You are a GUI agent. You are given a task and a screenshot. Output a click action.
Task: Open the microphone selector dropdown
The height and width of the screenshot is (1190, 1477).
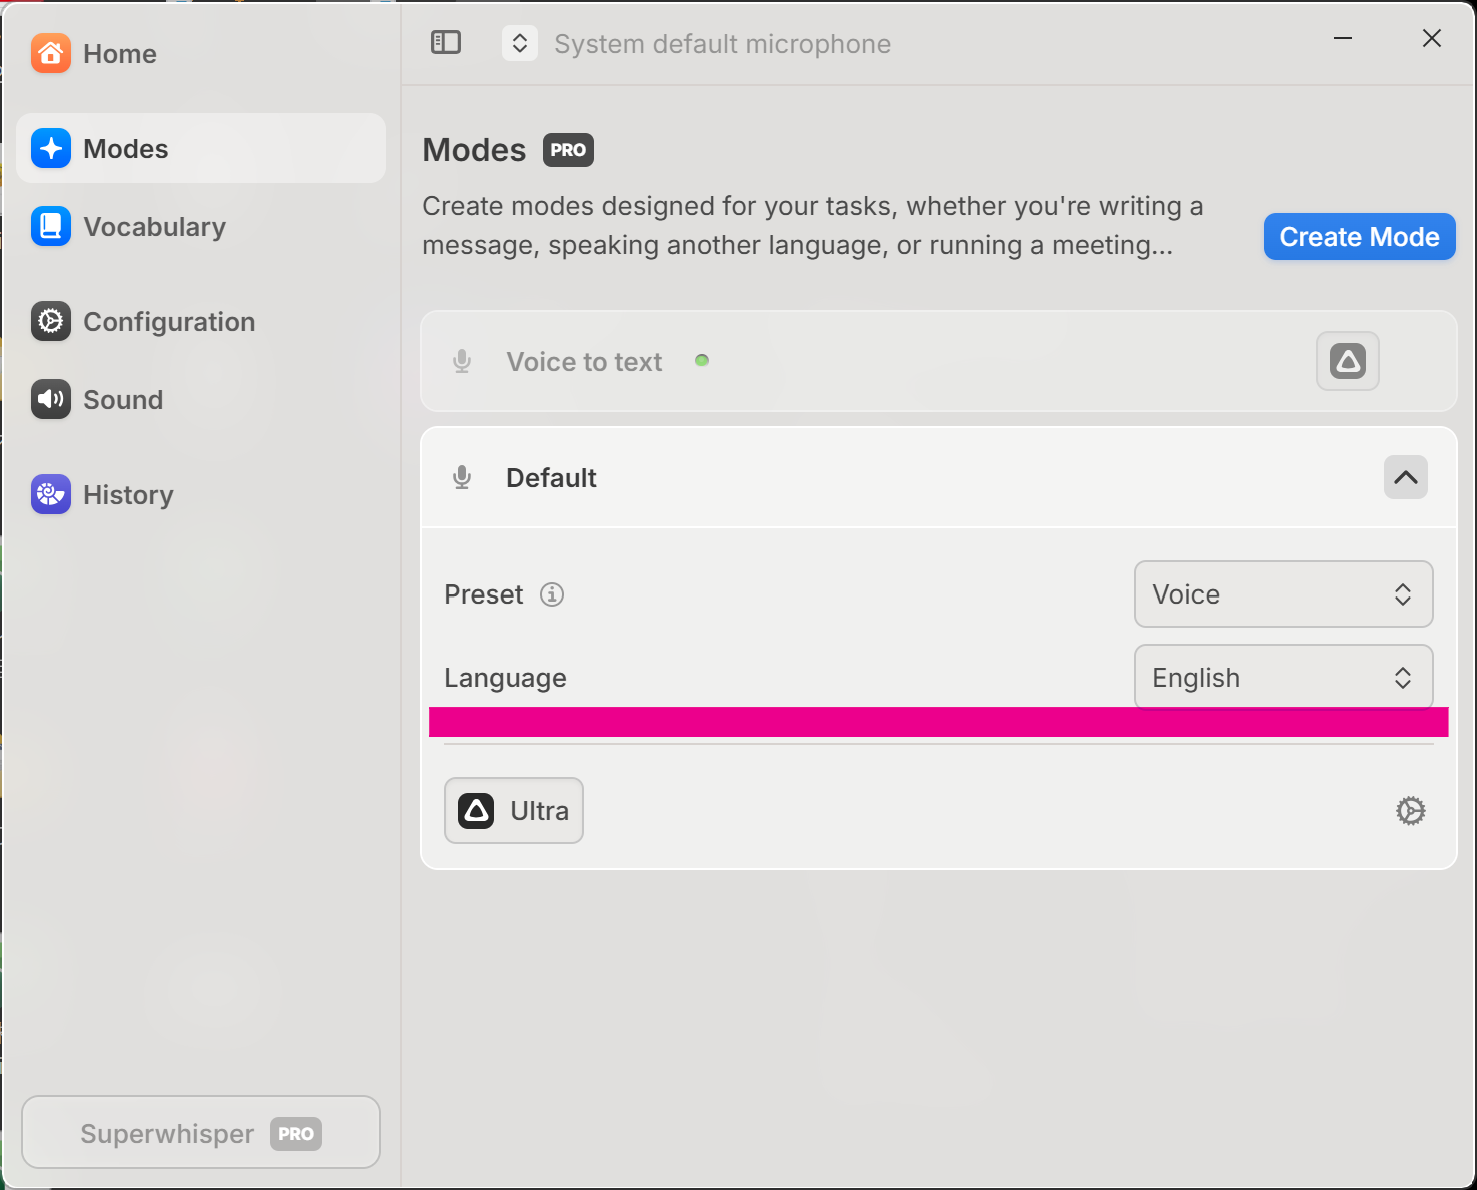pos(520,44)
